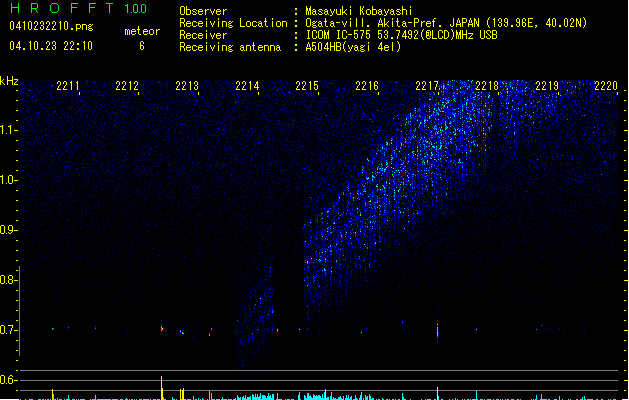Click the 2217 time axis marker

point(427,86)
